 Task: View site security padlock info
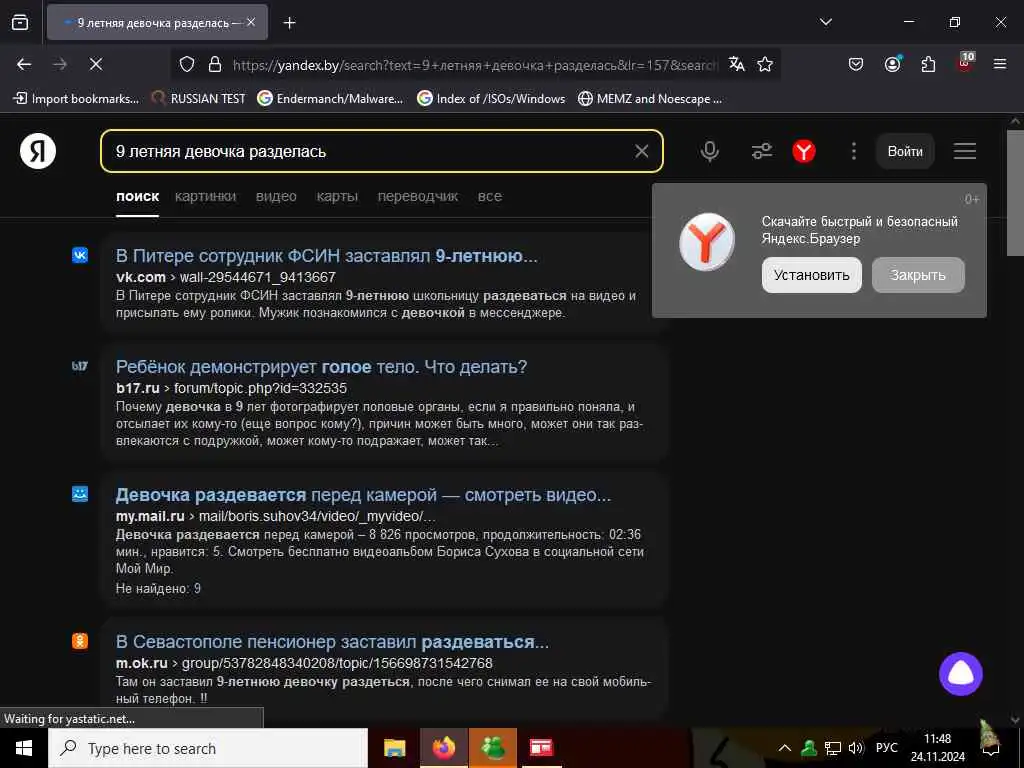pyautogui.click(x=215, y=64)
